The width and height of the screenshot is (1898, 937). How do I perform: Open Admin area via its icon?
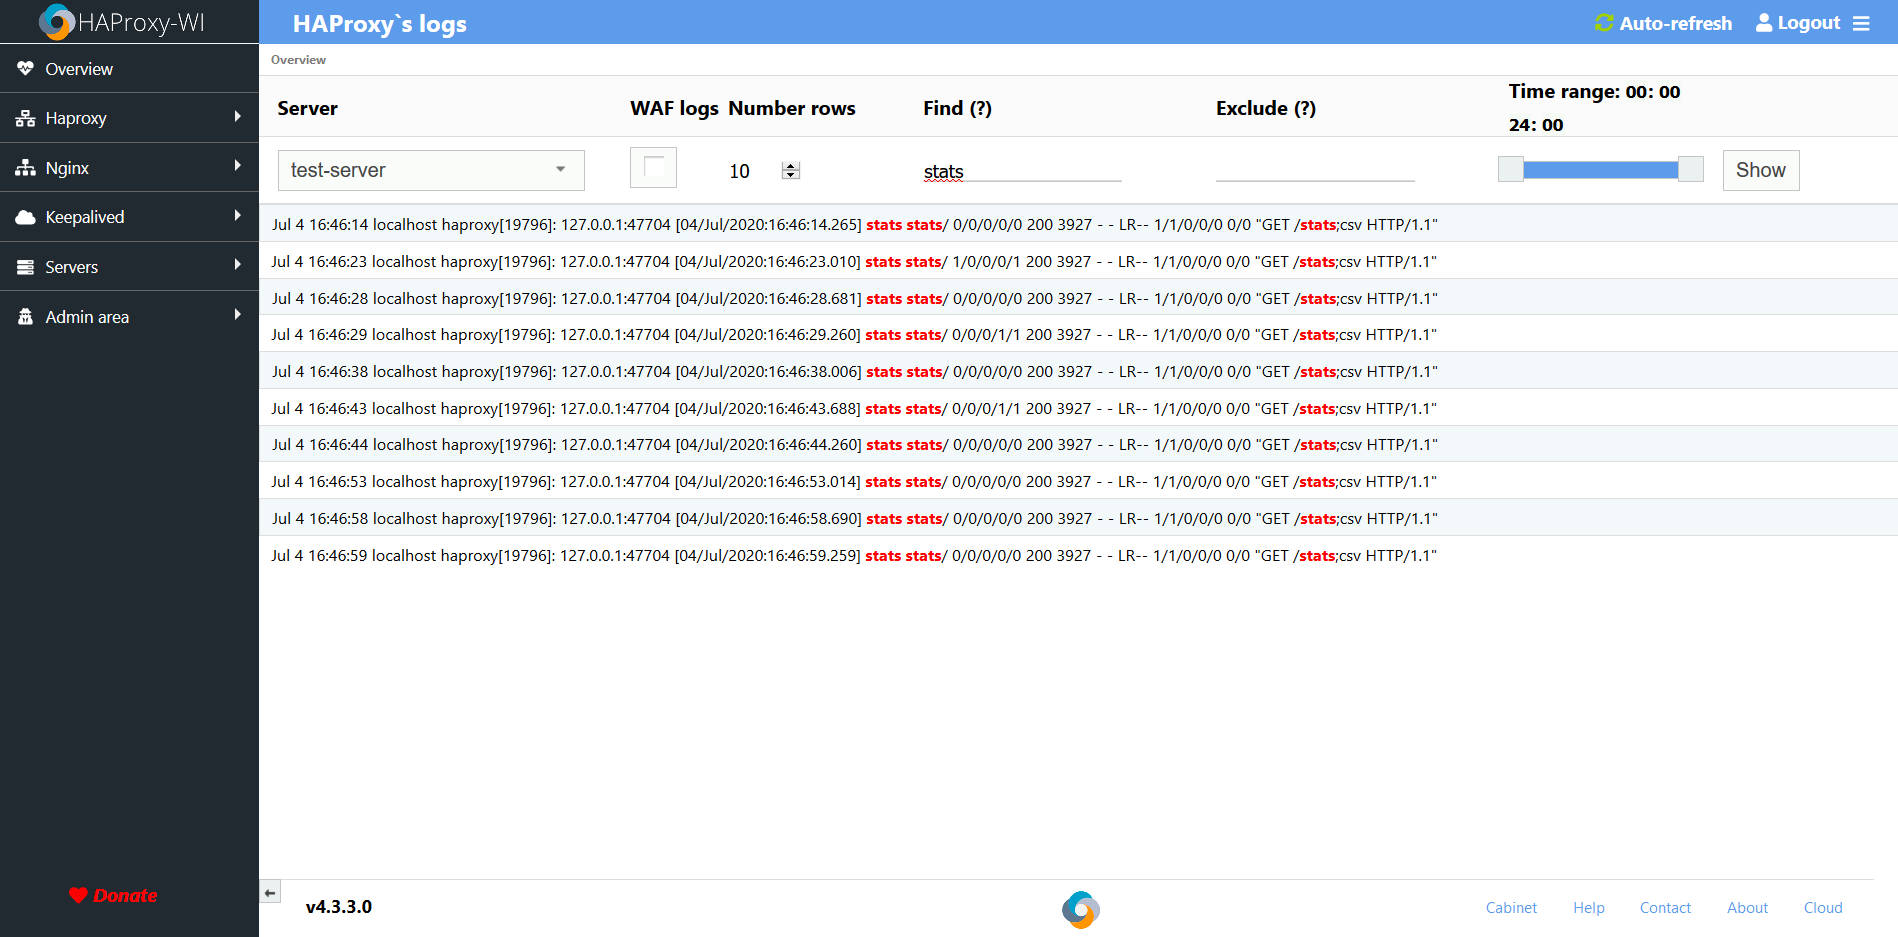point(24,316)
